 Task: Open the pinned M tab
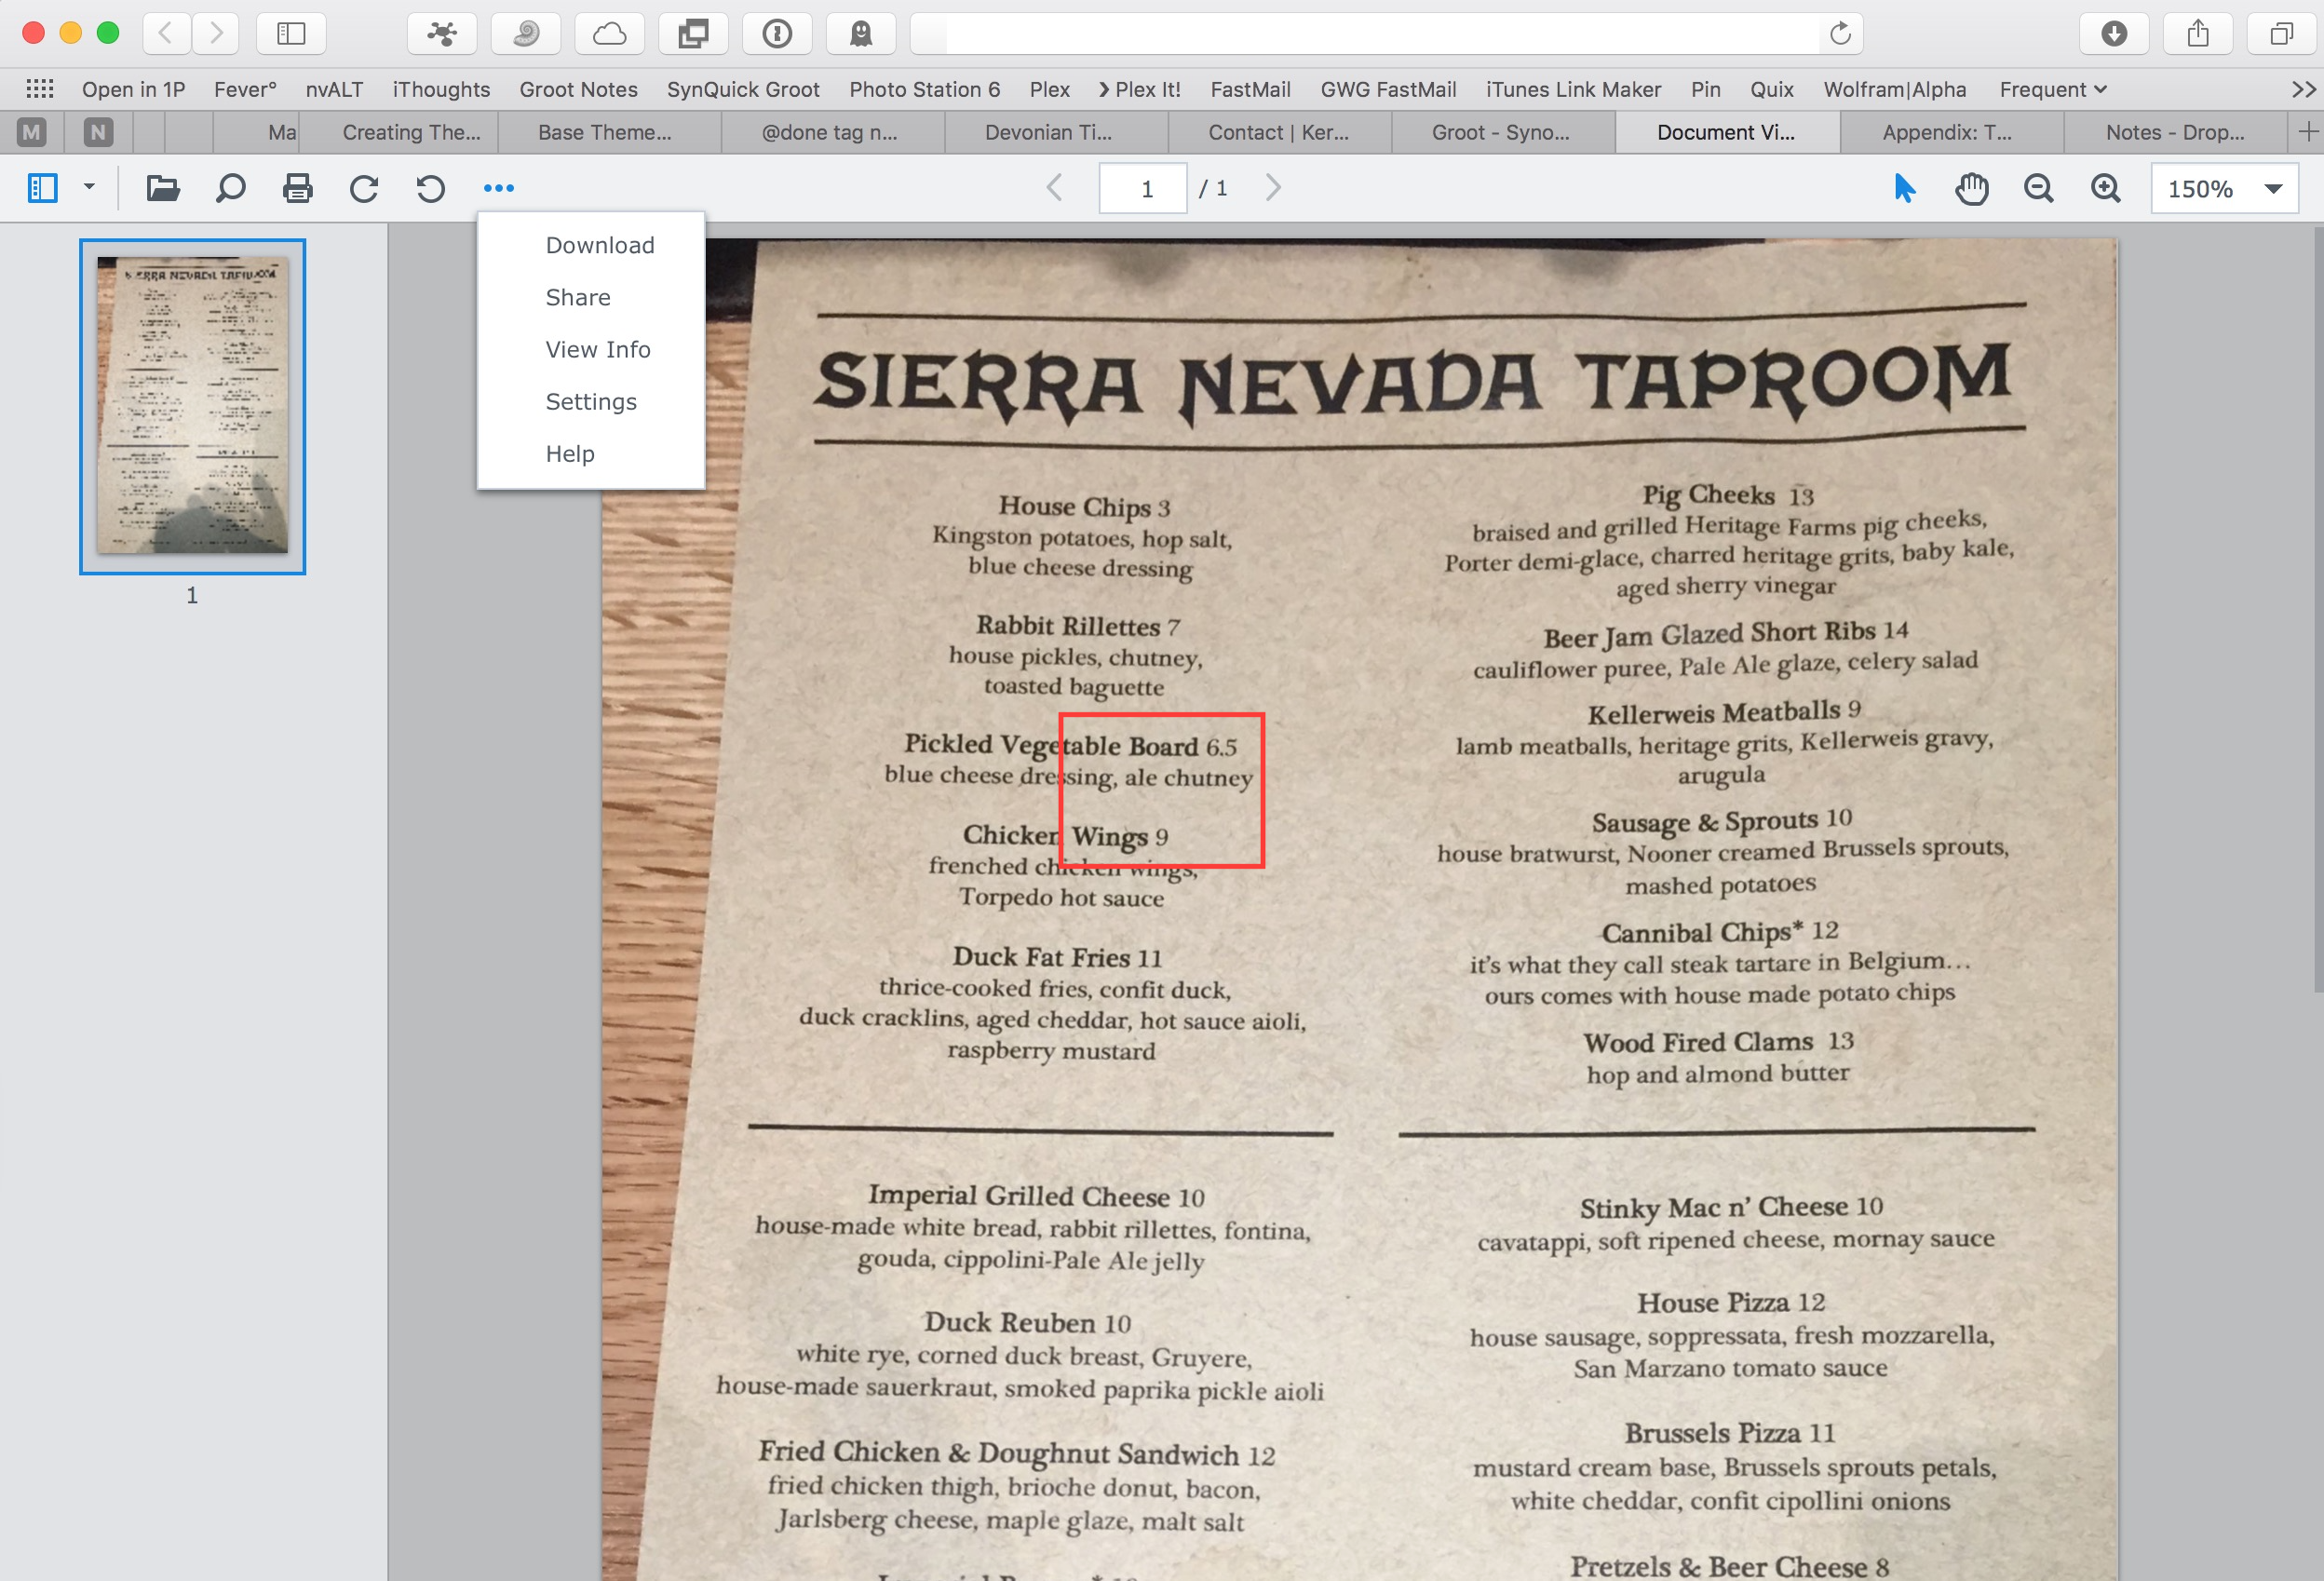click(x=32, y=132)
